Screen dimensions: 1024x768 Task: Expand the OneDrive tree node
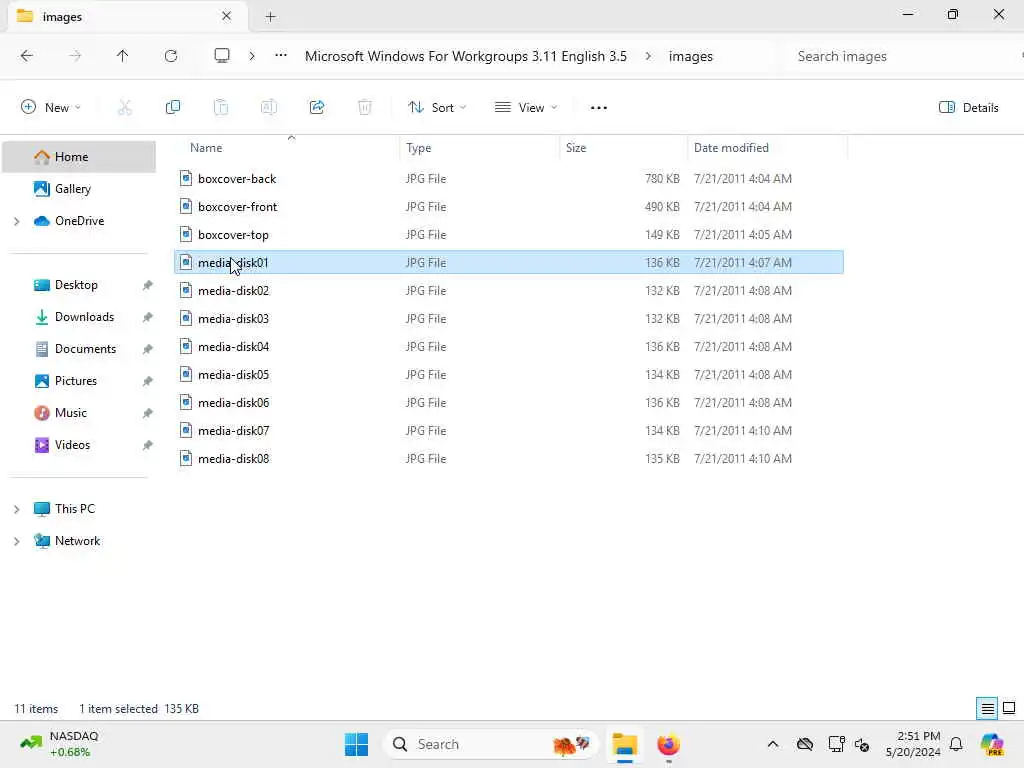17,221
